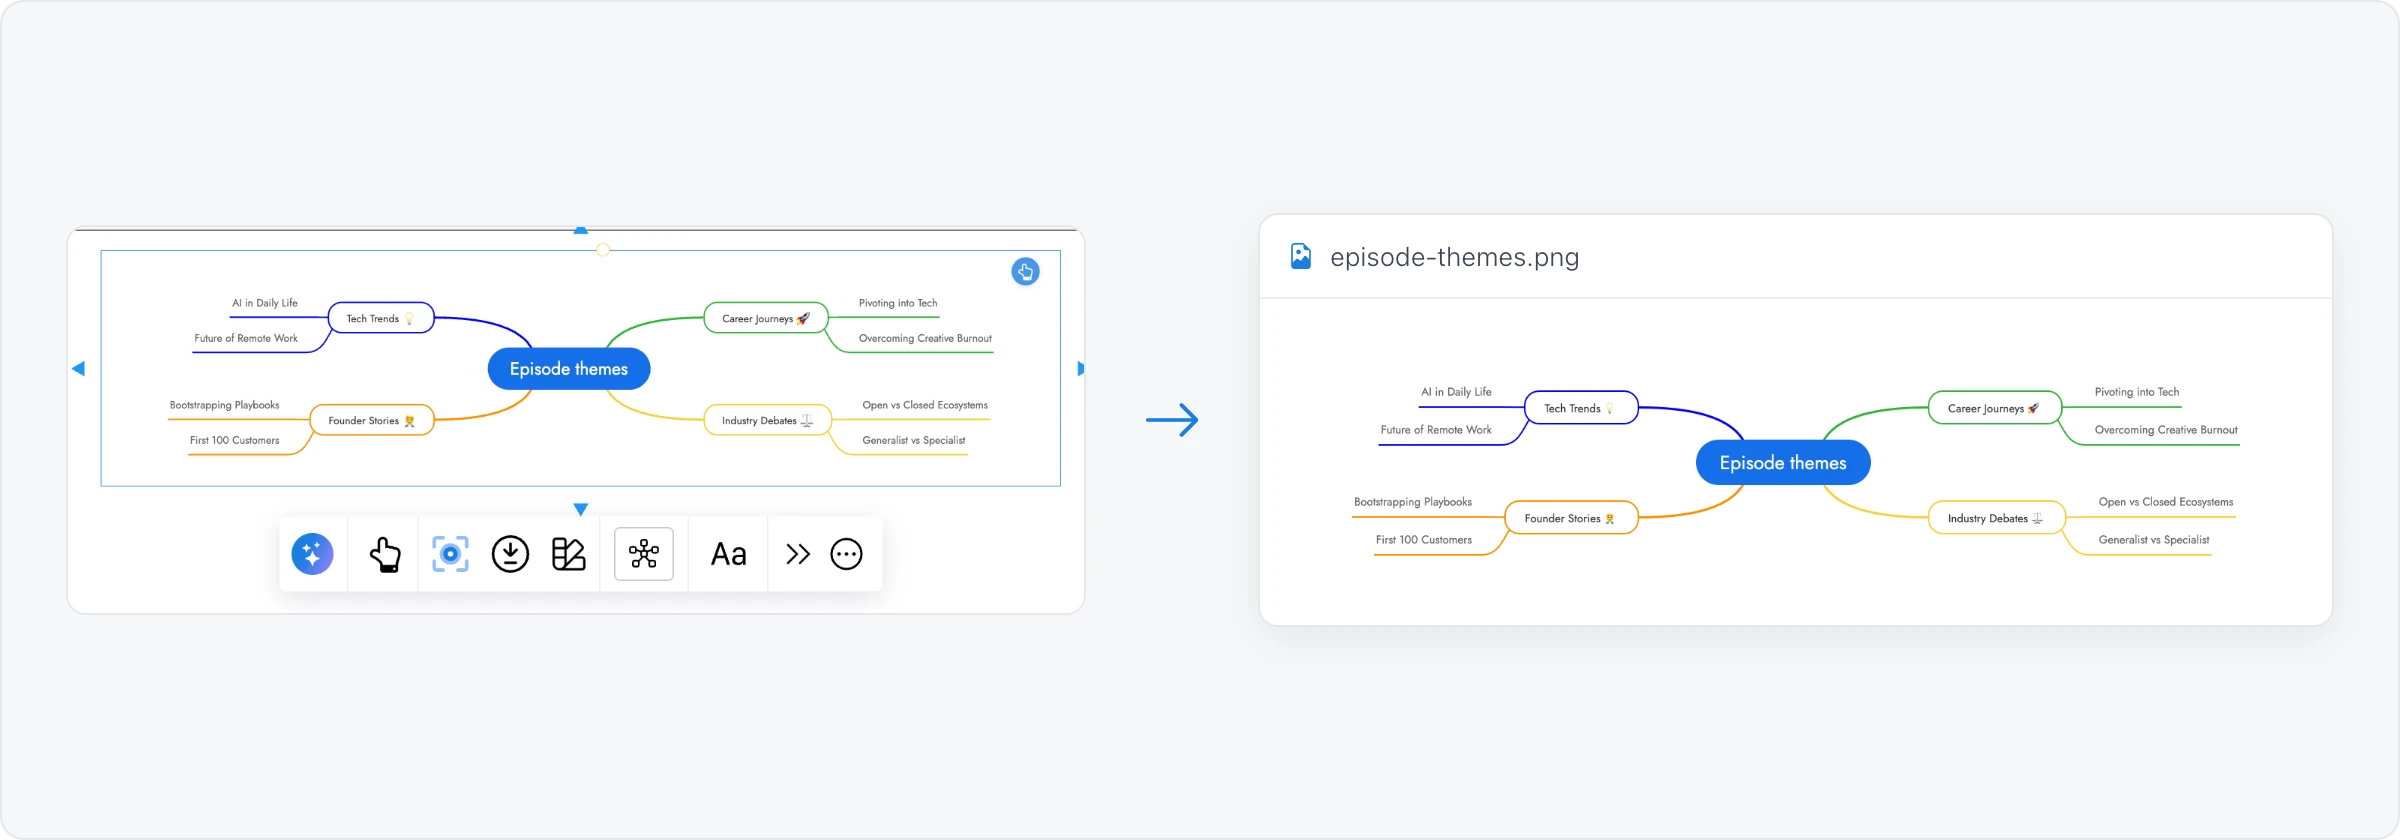Click Tech Trends node in PNG preview
This screenshot has height=840, width=2400.
[x=1581, y=408]
